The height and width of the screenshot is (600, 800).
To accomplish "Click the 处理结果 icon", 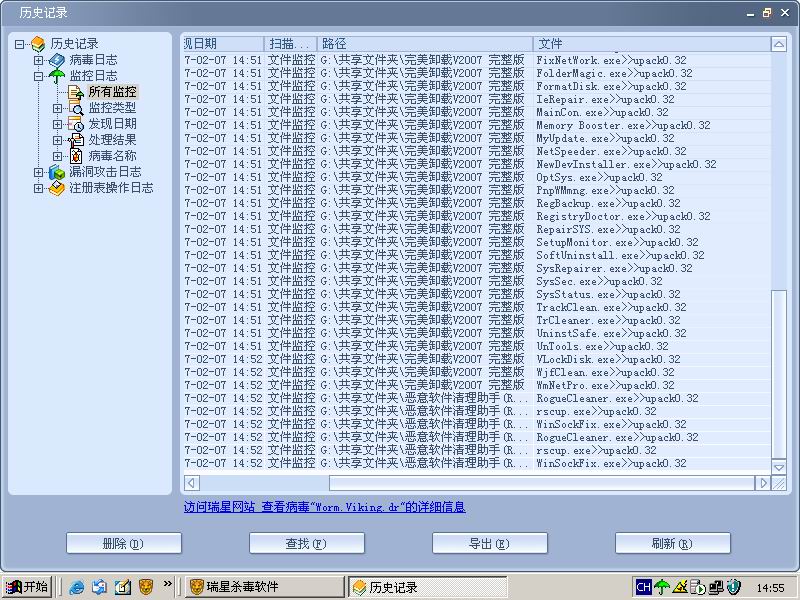I will pyautogui.click(x=76, y=140).
